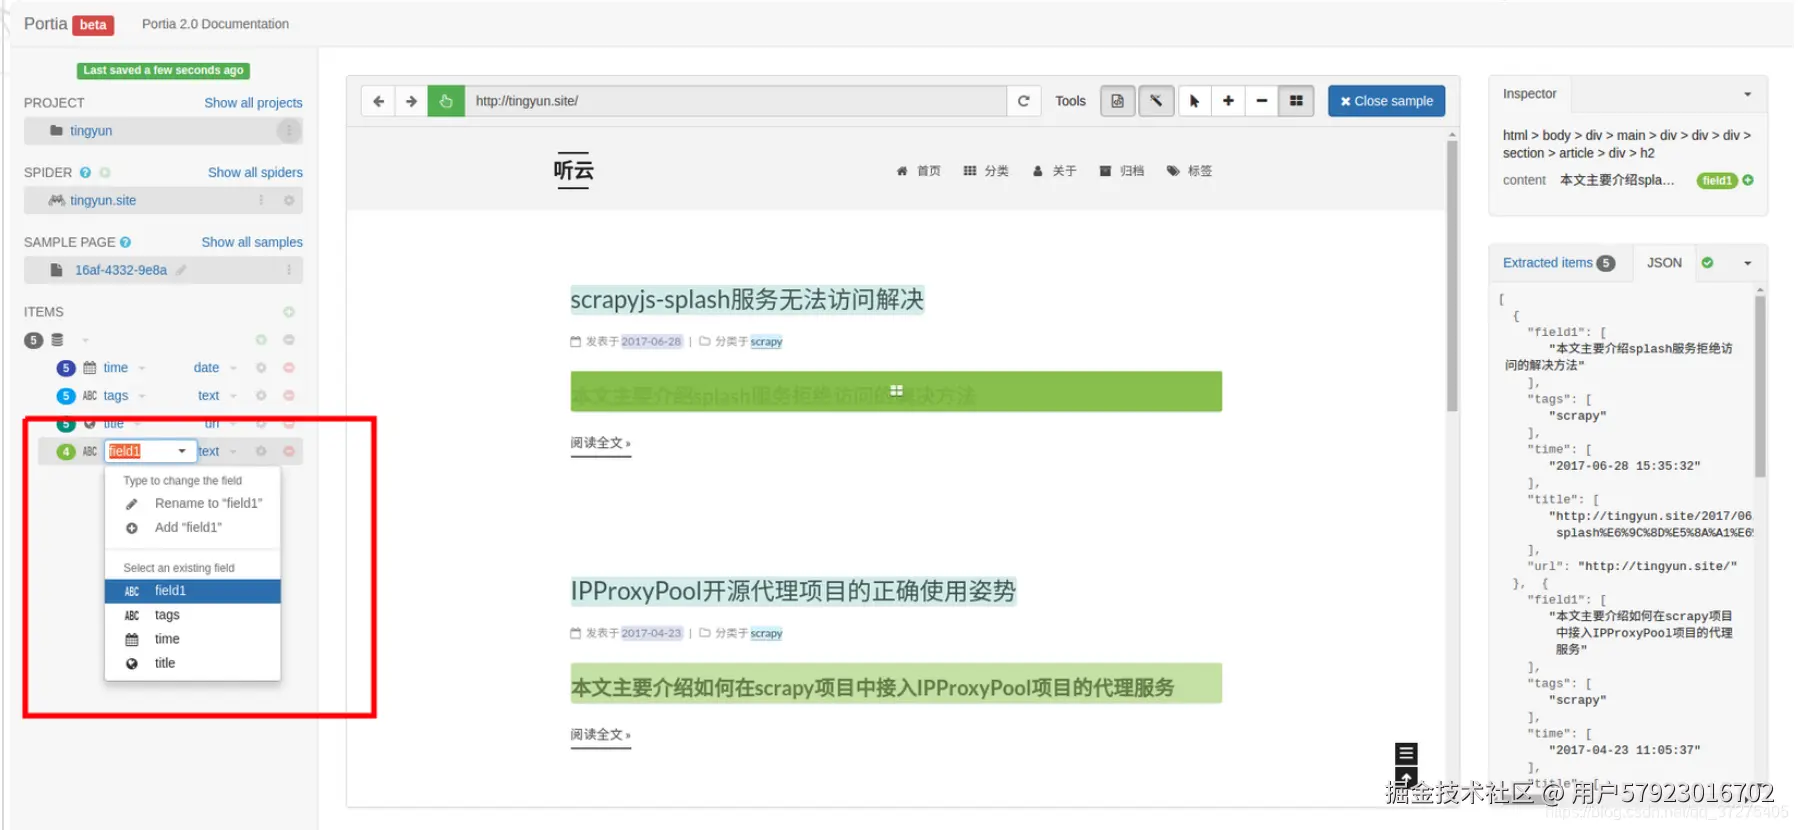Click the Close sample button

coord(1386,101)
